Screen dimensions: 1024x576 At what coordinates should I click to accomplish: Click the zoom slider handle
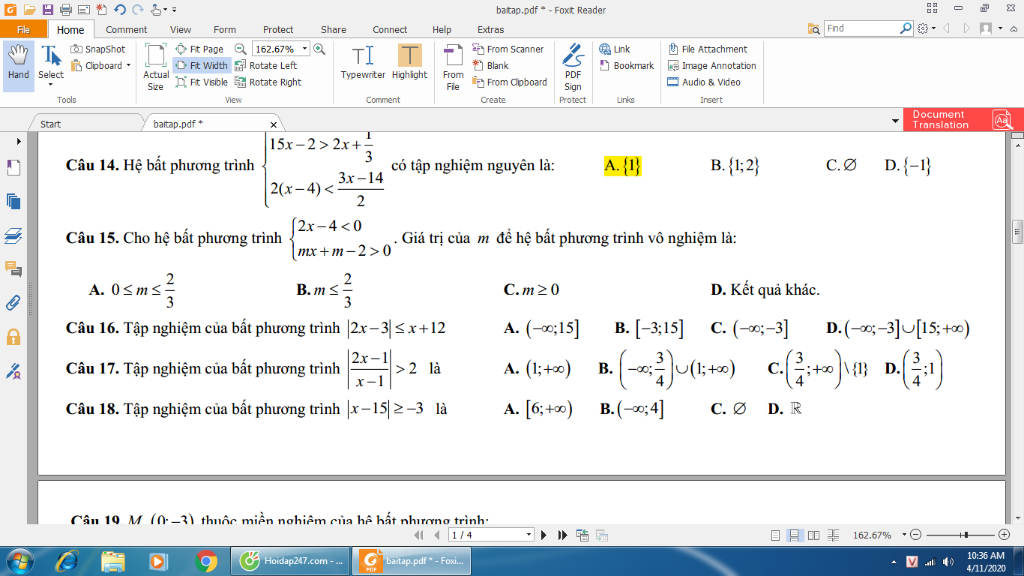pos(965,535)
